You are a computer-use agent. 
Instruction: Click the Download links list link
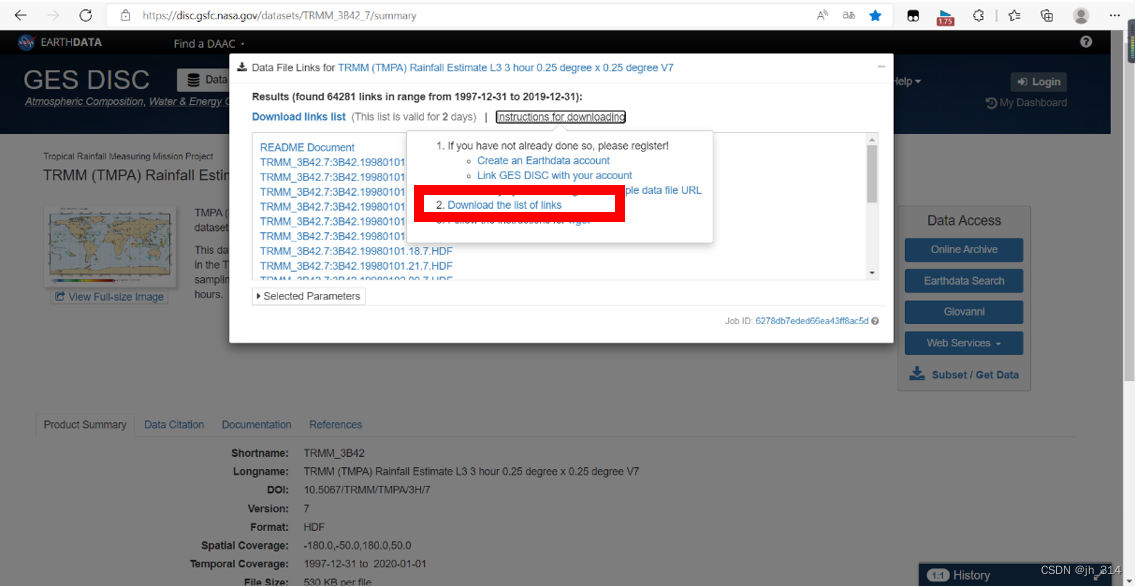pos(299,117)
